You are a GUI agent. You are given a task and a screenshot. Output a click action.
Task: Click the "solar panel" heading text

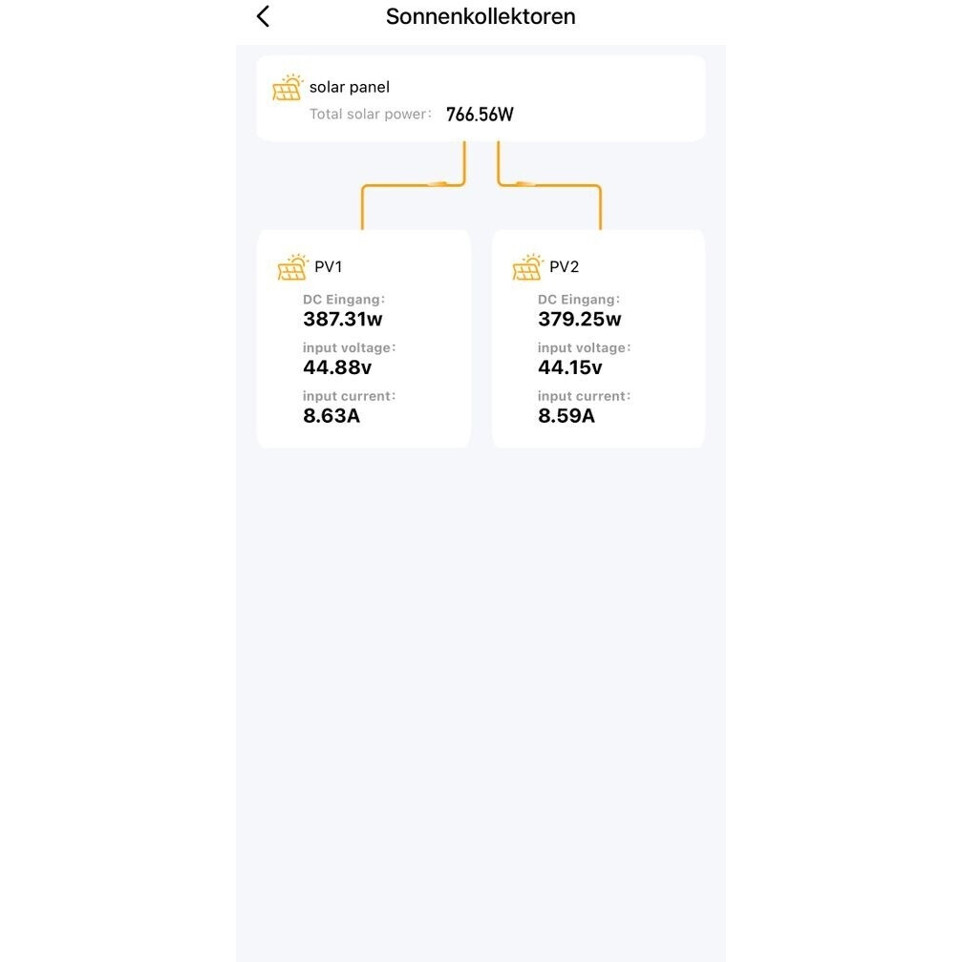(x=349, y=87)
